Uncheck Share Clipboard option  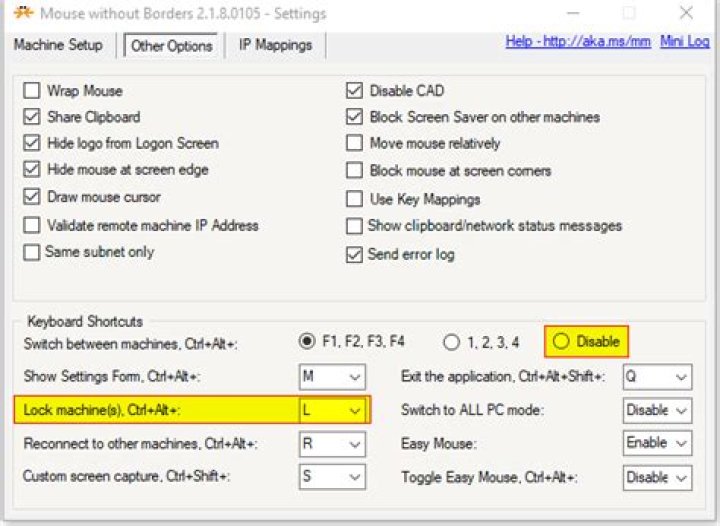(32, 117)
